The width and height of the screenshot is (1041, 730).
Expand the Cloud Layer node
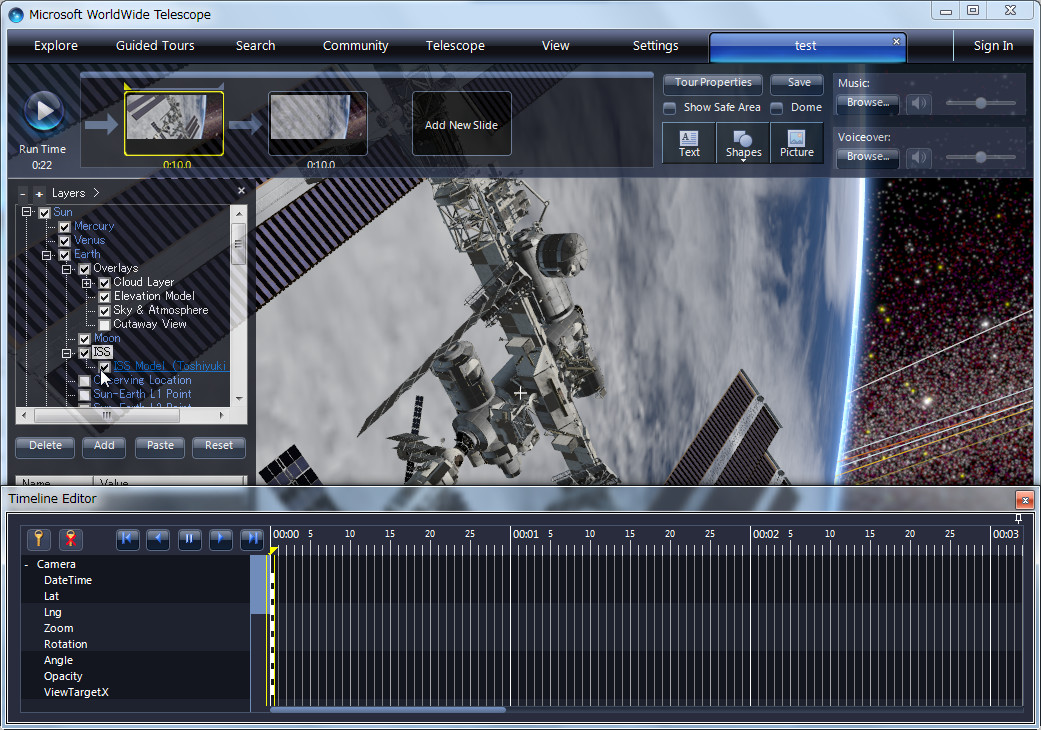pyautogui.click(x=87, y=282)
